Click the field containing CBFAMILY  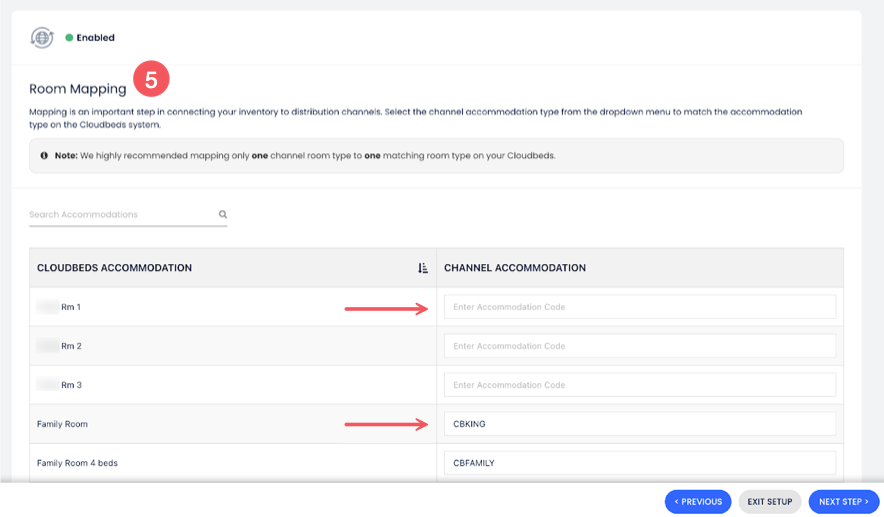(x=639, y=463)
